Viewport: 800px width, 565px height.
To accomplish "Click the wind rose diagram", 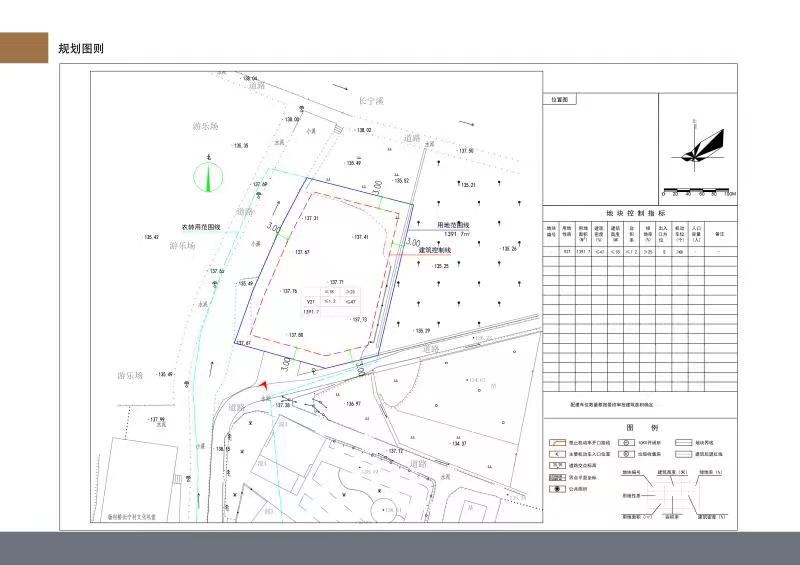I will pos(701,146).
